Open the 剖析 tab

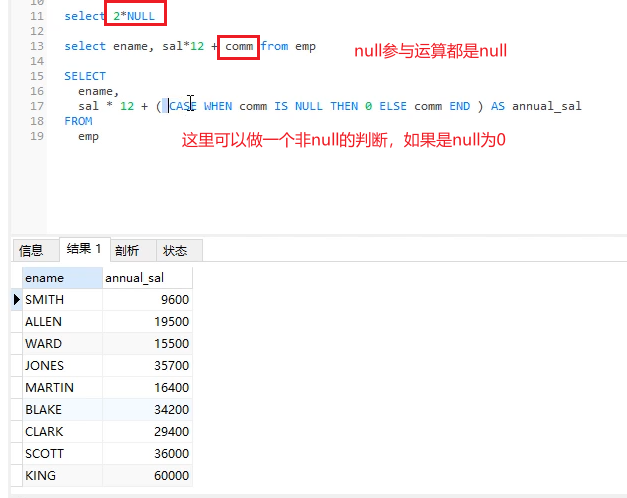(133, 250)
